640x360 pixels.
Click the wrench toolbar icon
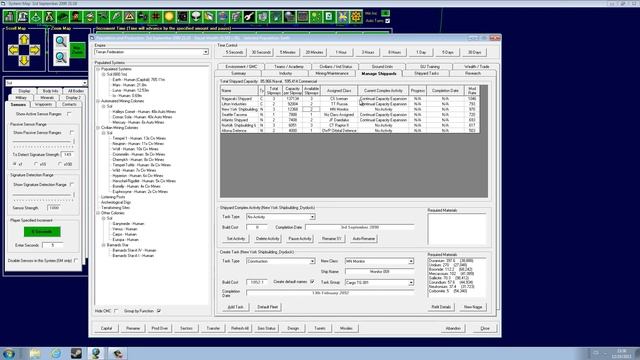(x=249, y=17)
